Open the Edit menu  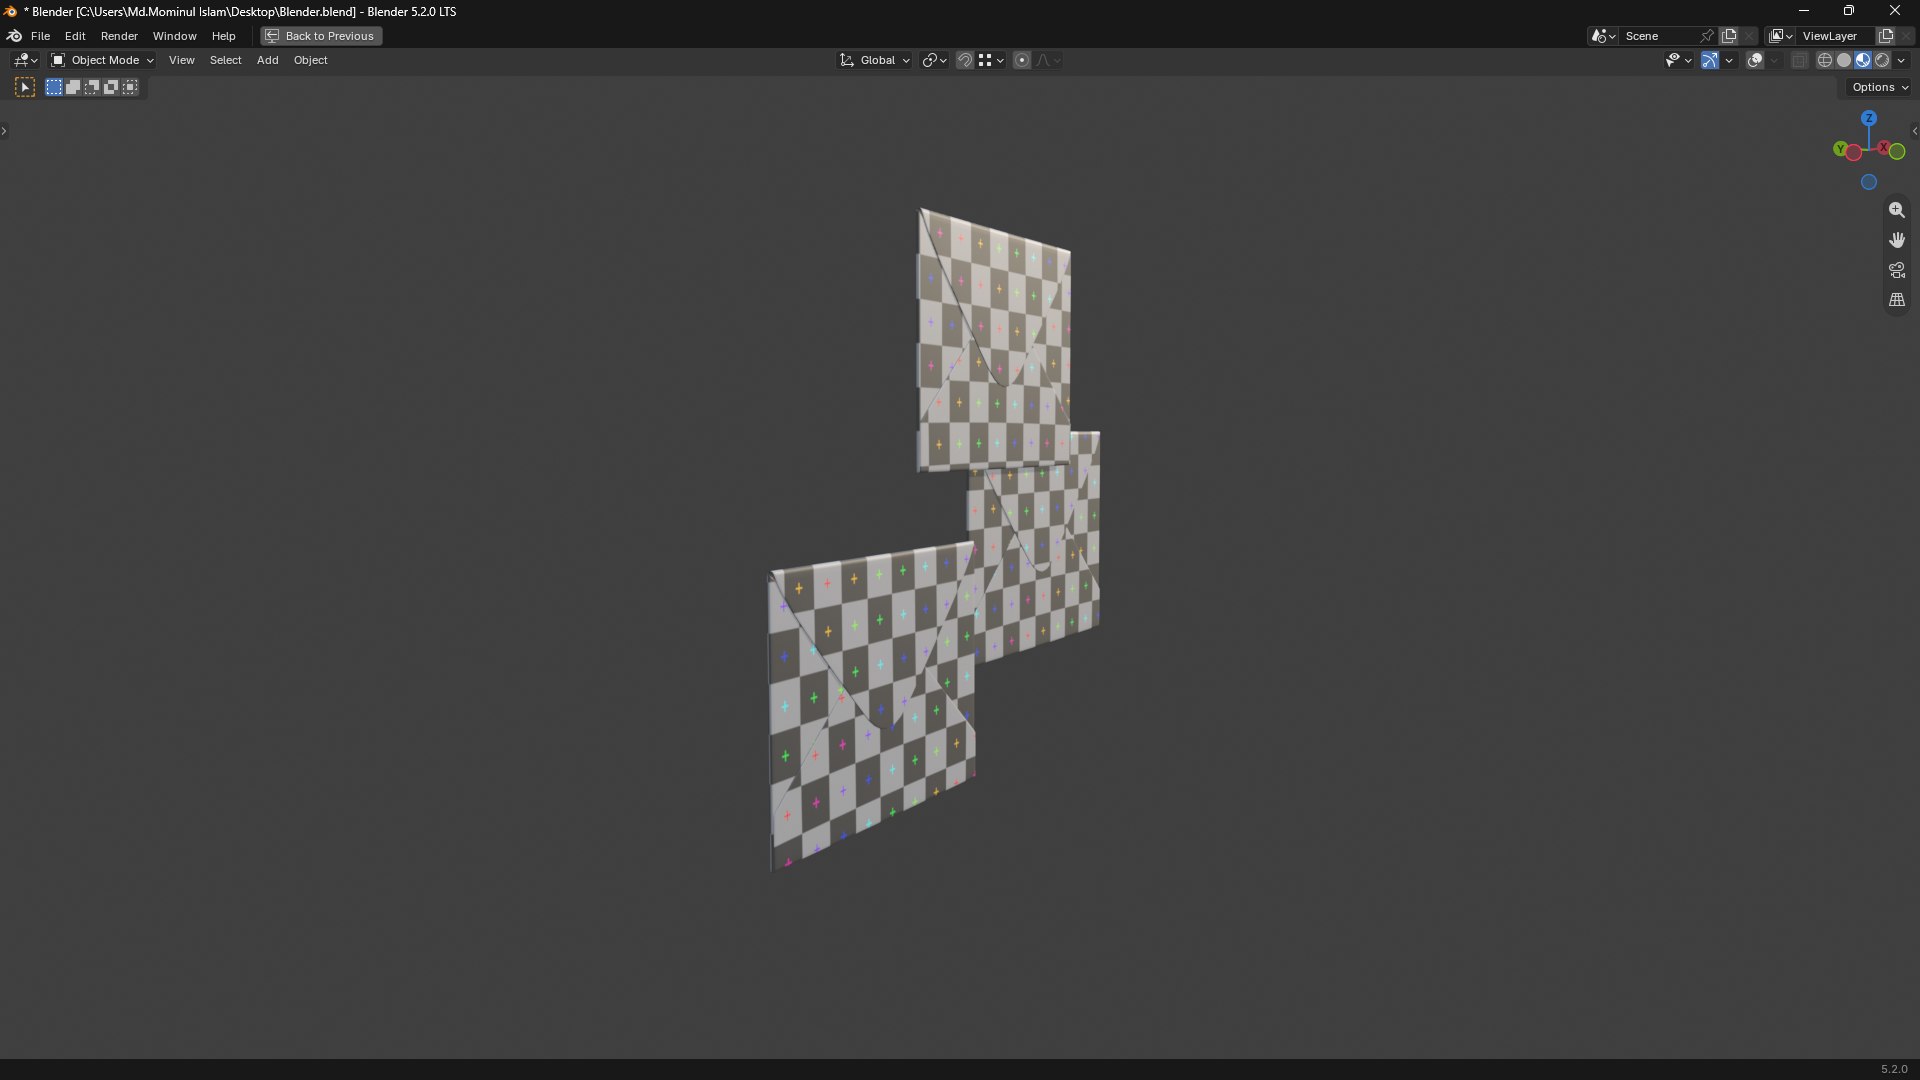(75, 36)
